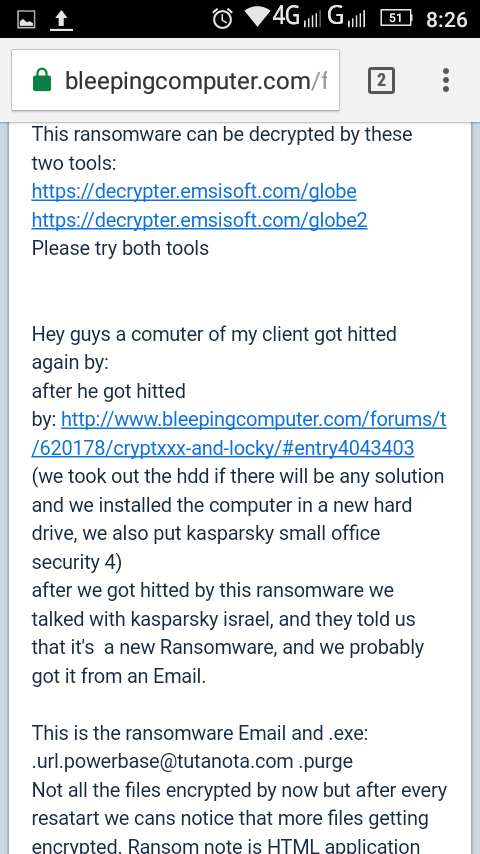Tap the 'This ransomware can be decrypted' line
Screen dimensions: 480x854
point(222,134)
